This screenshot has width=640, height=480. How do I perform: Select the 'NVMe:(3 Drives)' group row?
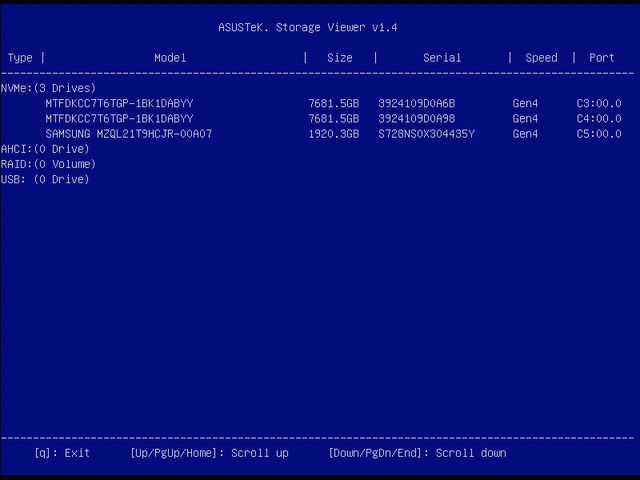[x=48, y=88]
